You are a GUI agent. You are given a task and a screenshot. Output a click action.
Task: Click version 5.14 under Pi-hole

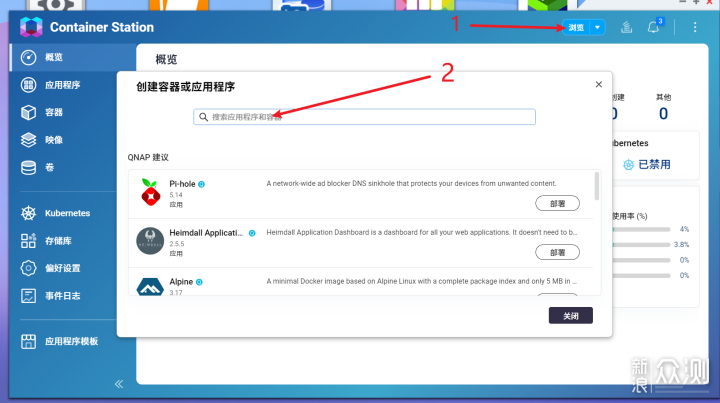tap(176, 195)
